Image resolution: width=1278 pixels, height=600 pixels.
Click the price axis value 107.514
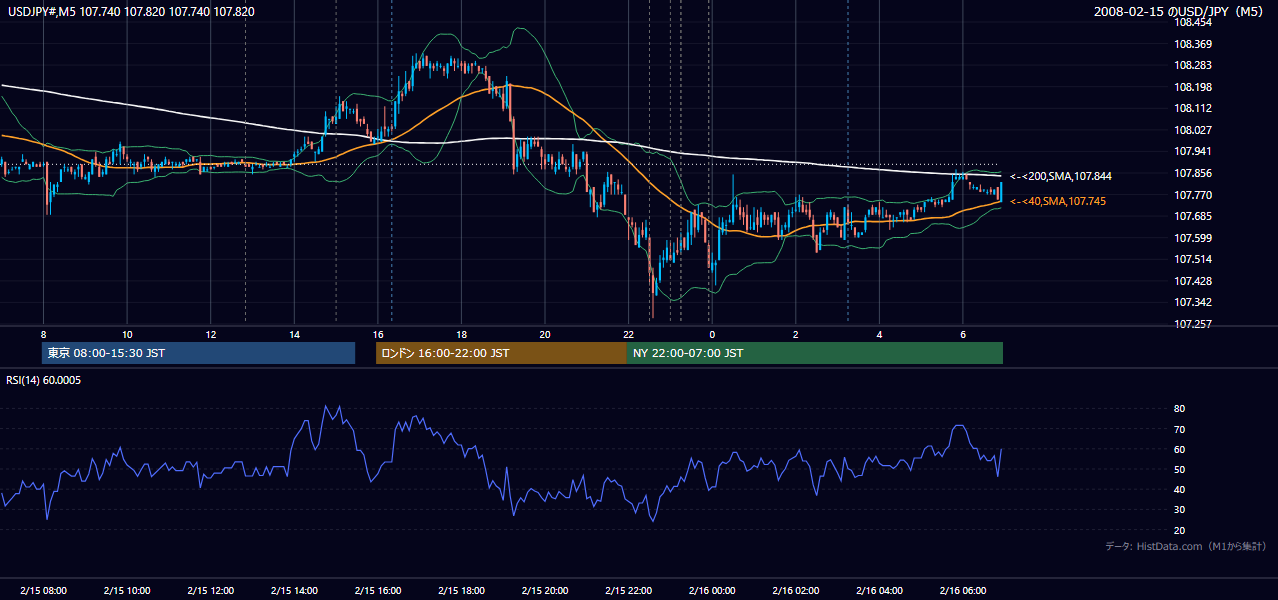tap(1194, 259)
